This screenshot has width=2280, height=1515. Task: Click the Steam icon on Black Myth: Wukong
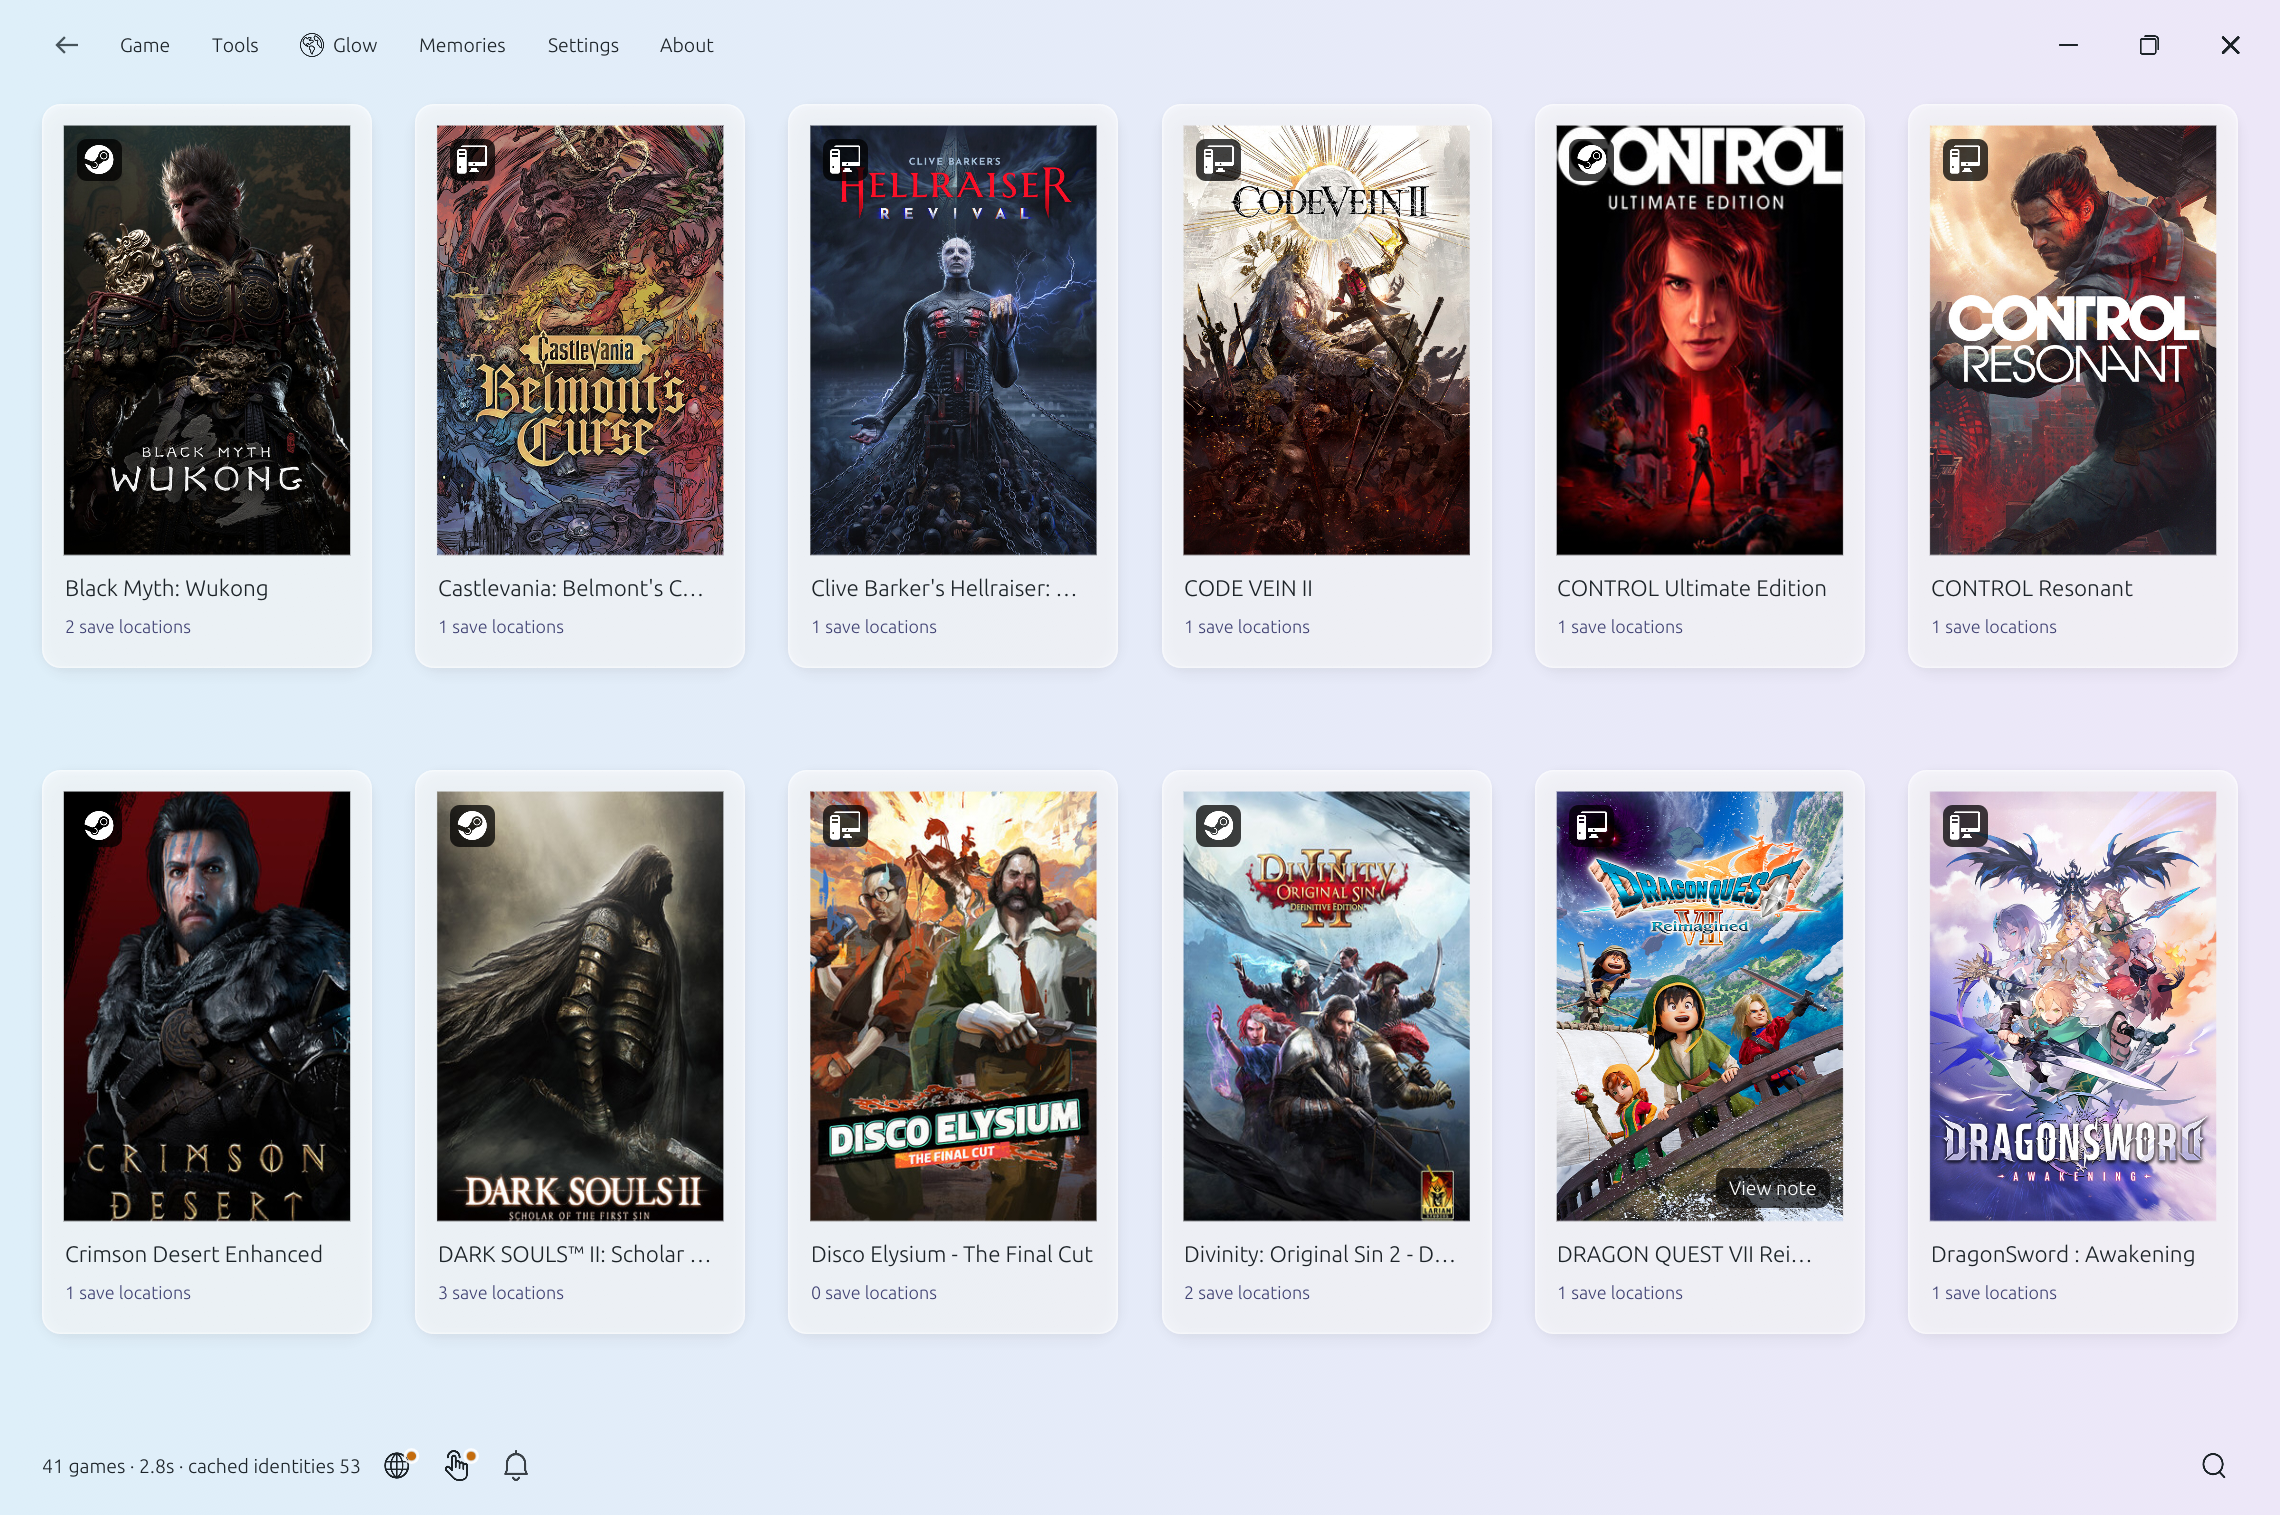(x=99, y=159)
